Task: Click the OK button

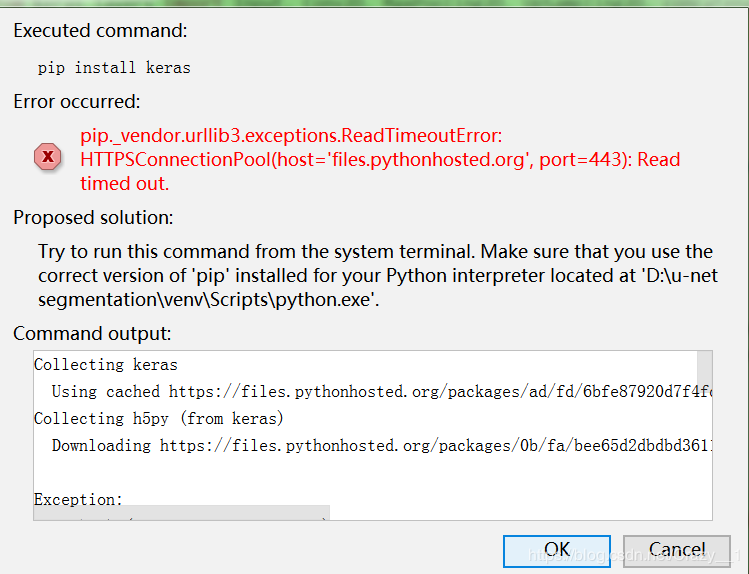Action: (556, 550)
